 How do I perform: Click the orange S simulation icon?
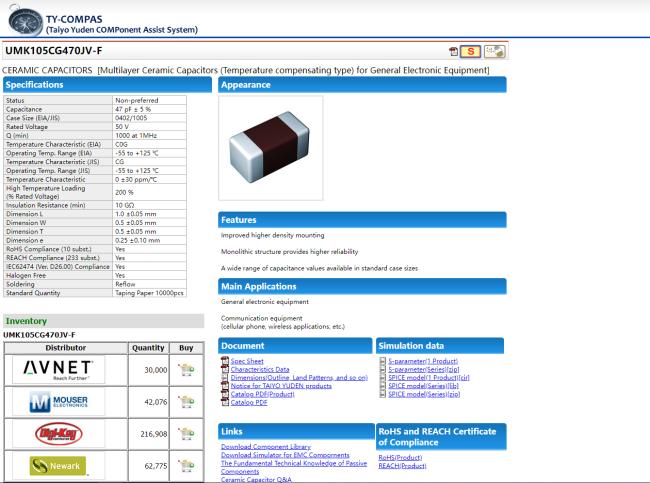(x=470, y=51)
